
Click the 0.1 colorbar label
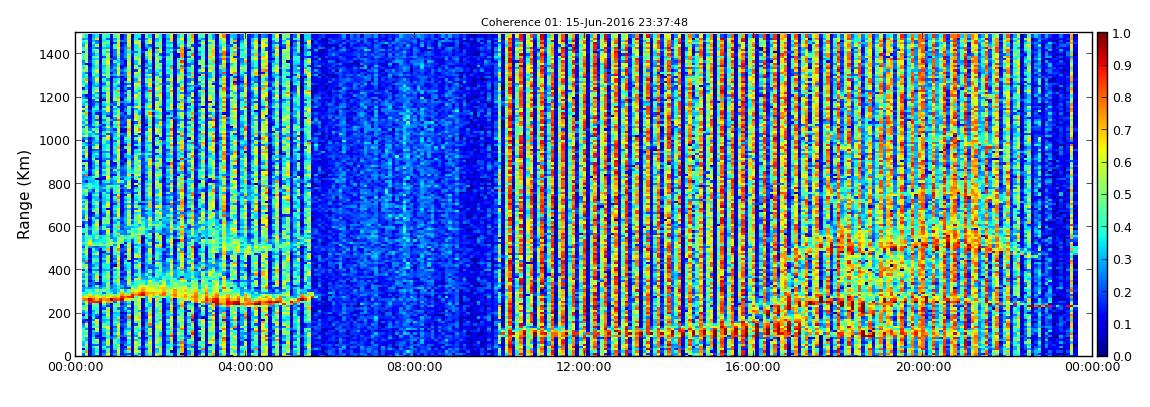(1121, 324)
